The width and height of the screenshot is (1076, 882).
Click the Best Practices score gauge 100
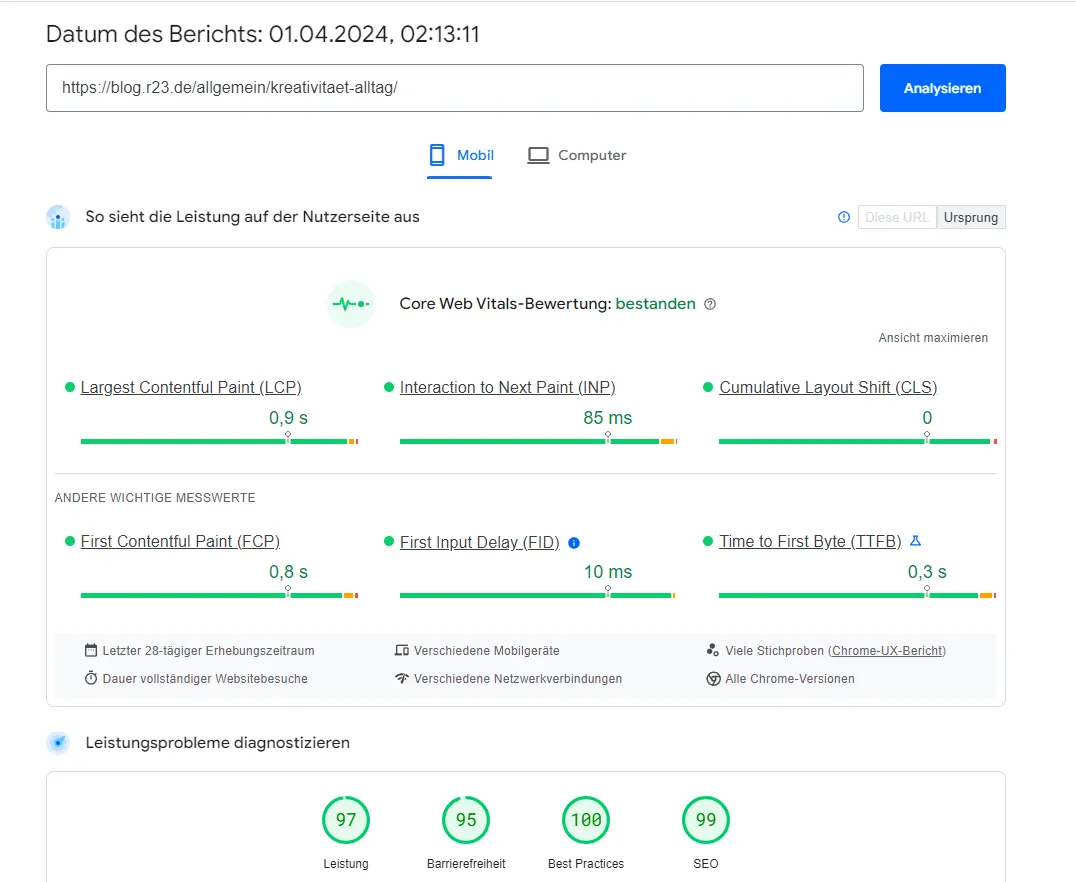point(586,820)
